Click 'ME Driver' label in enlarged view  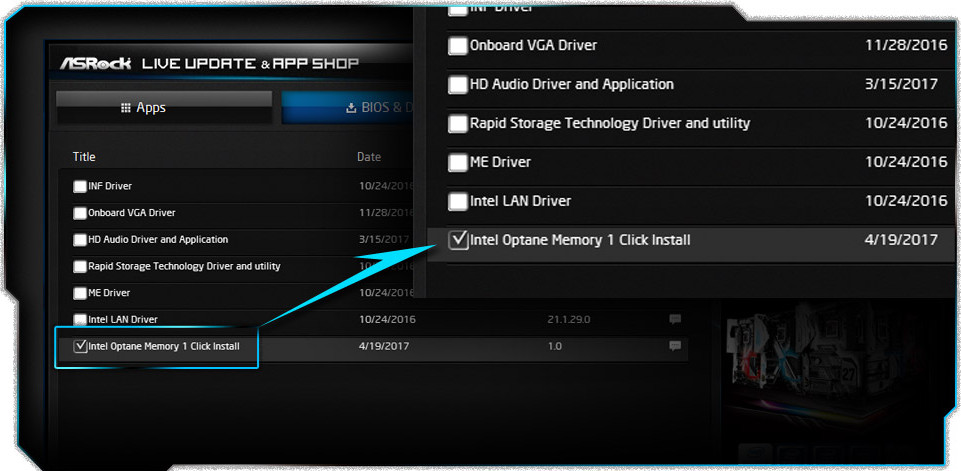(x=500, y=162)
